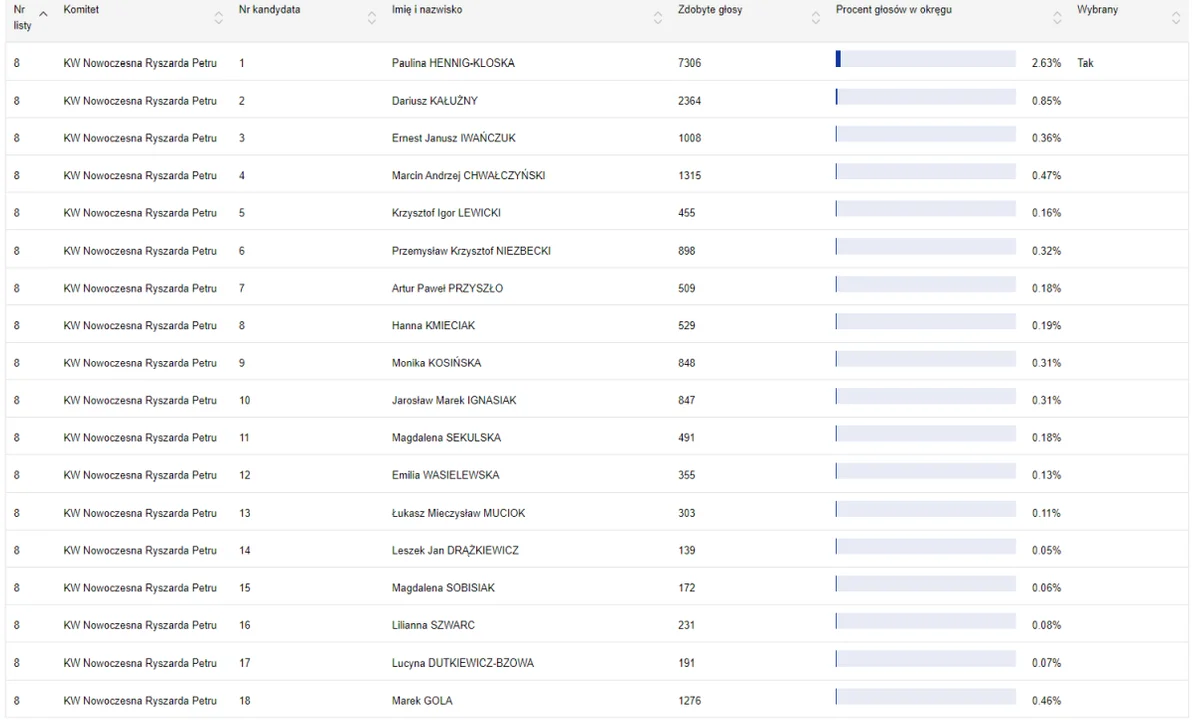Click percentage 2.63%
1192x720 pixels.
(x=1046, y=63)
